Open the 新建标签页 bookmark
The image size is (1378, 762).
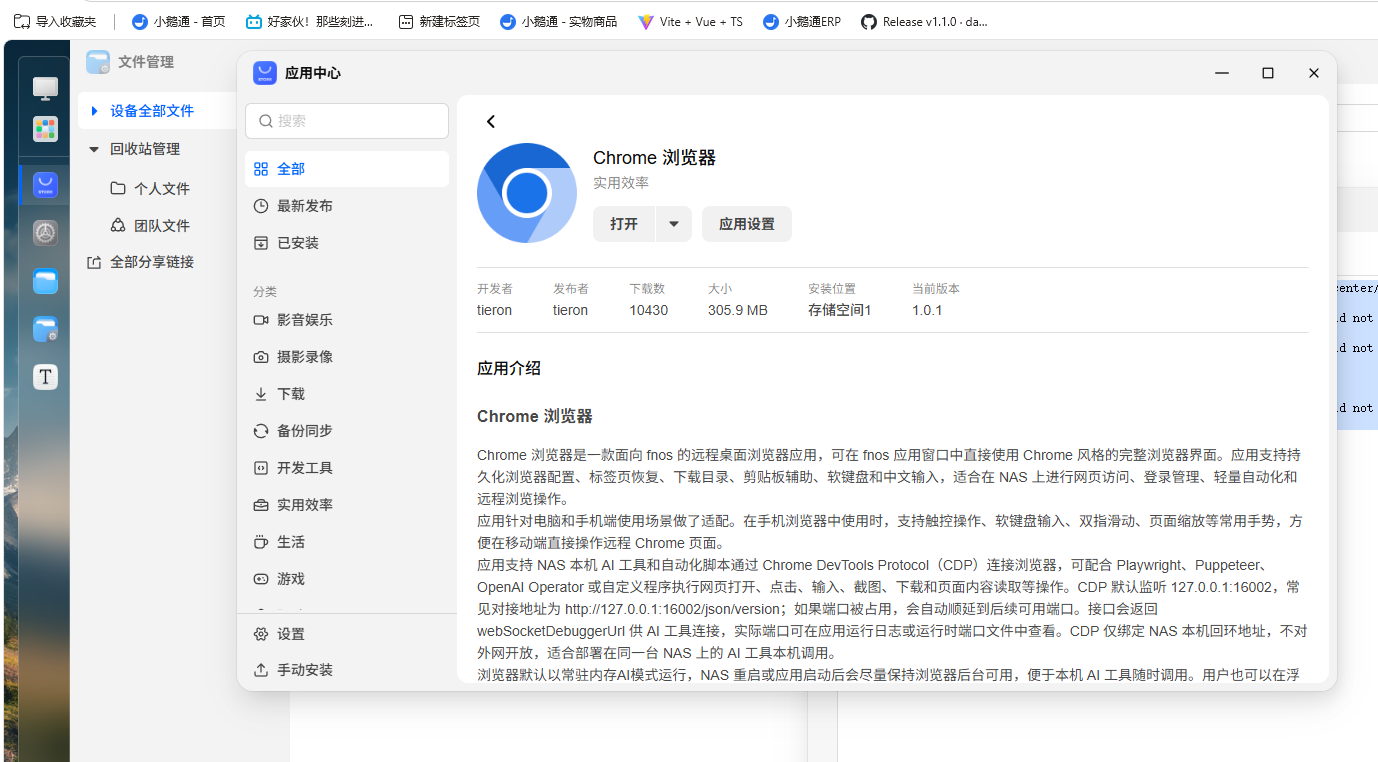tap(439, 21)
